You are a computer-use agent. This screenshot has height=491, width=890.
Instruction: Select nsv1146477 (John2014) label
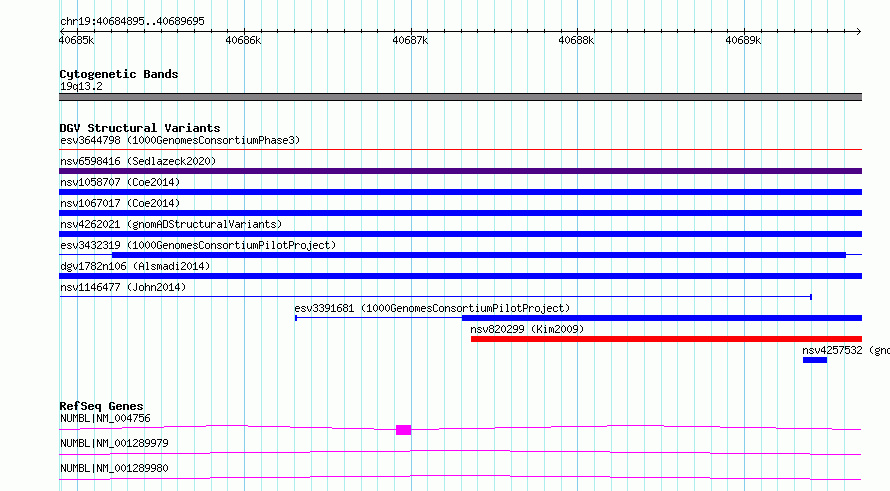[x=123, y=287]
